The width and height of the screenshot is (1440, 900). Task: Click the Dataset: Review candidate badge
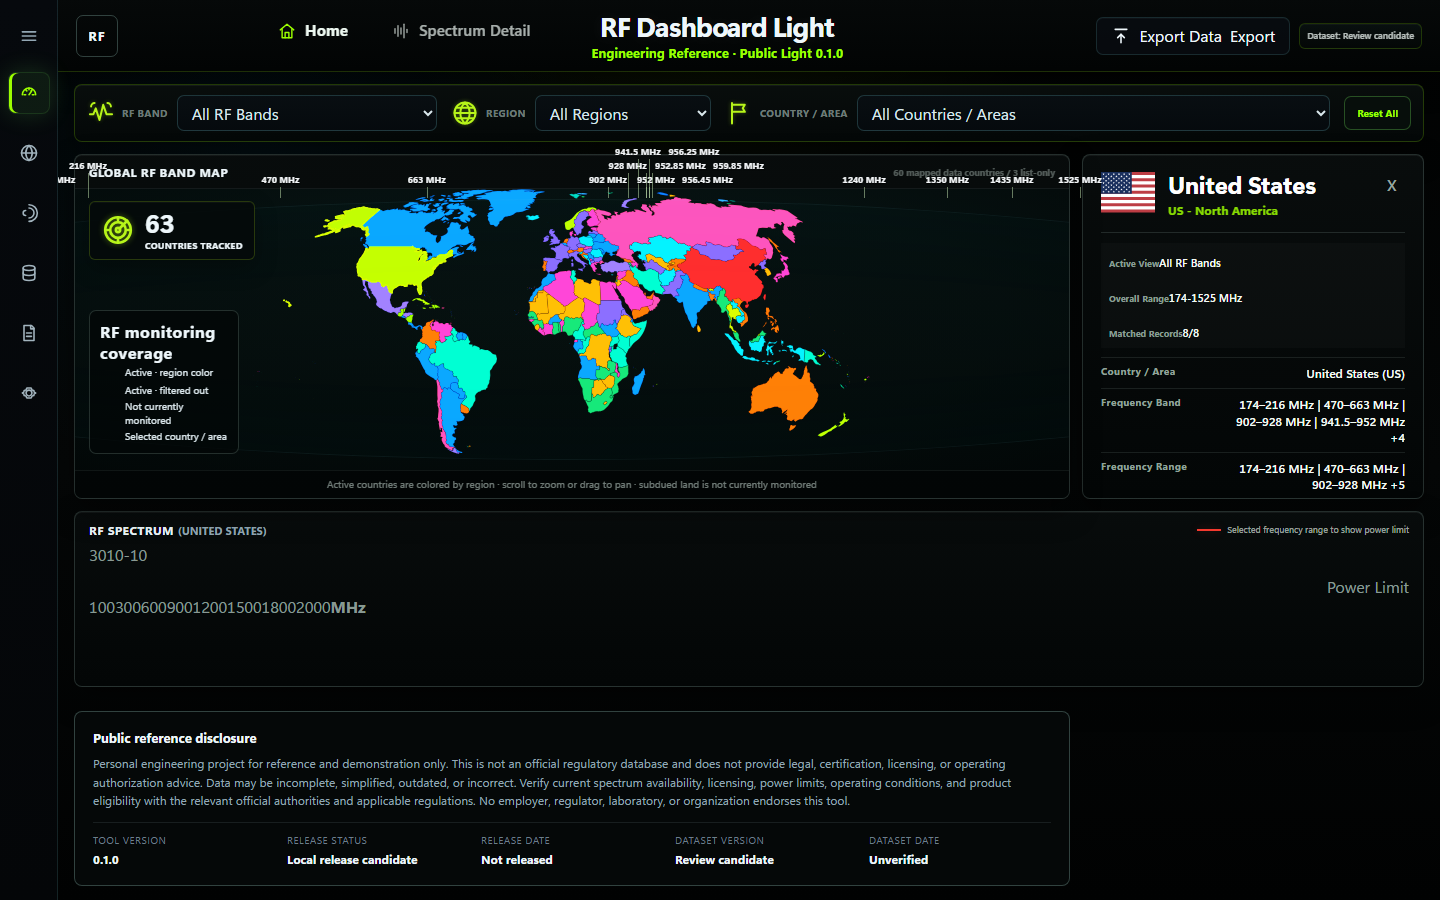click(x=1360, y=36)
